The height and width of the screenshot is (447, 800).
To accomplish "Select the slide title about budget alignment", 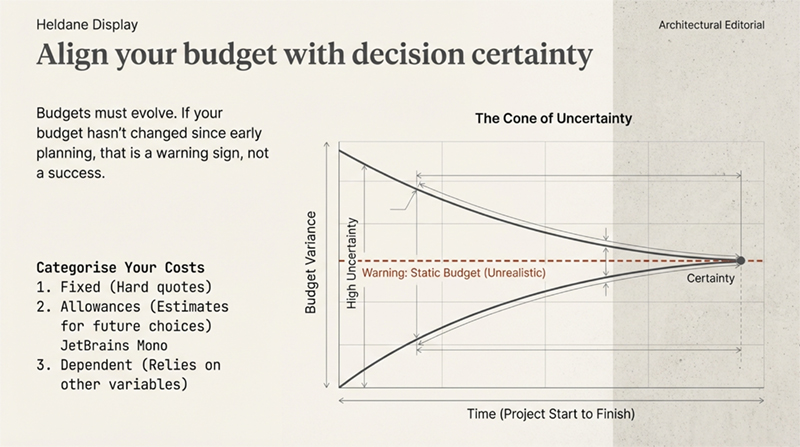I will tap(314, 56).
